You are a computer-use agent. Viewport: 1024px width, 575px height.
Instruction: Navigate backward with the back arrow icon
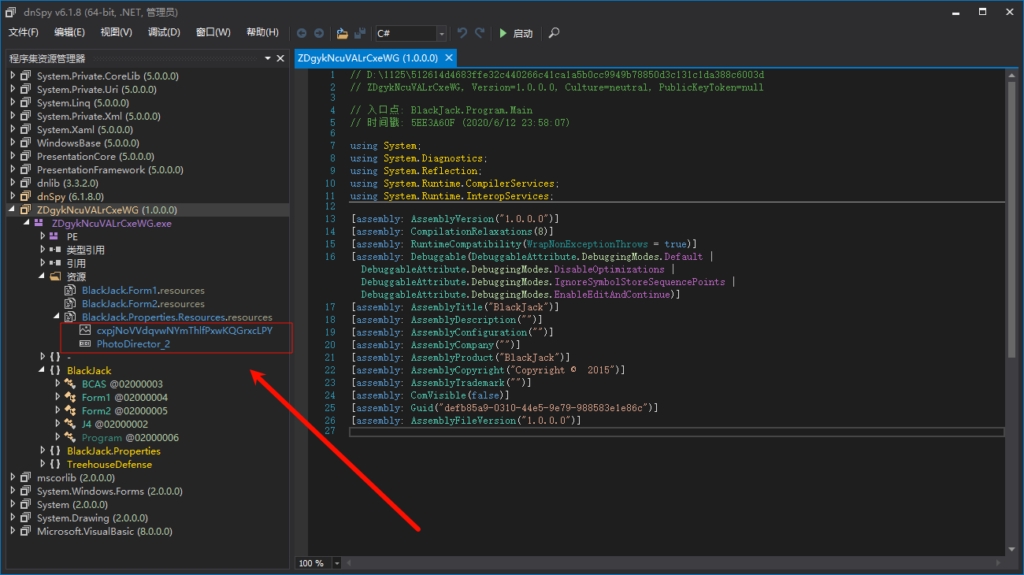301,33
